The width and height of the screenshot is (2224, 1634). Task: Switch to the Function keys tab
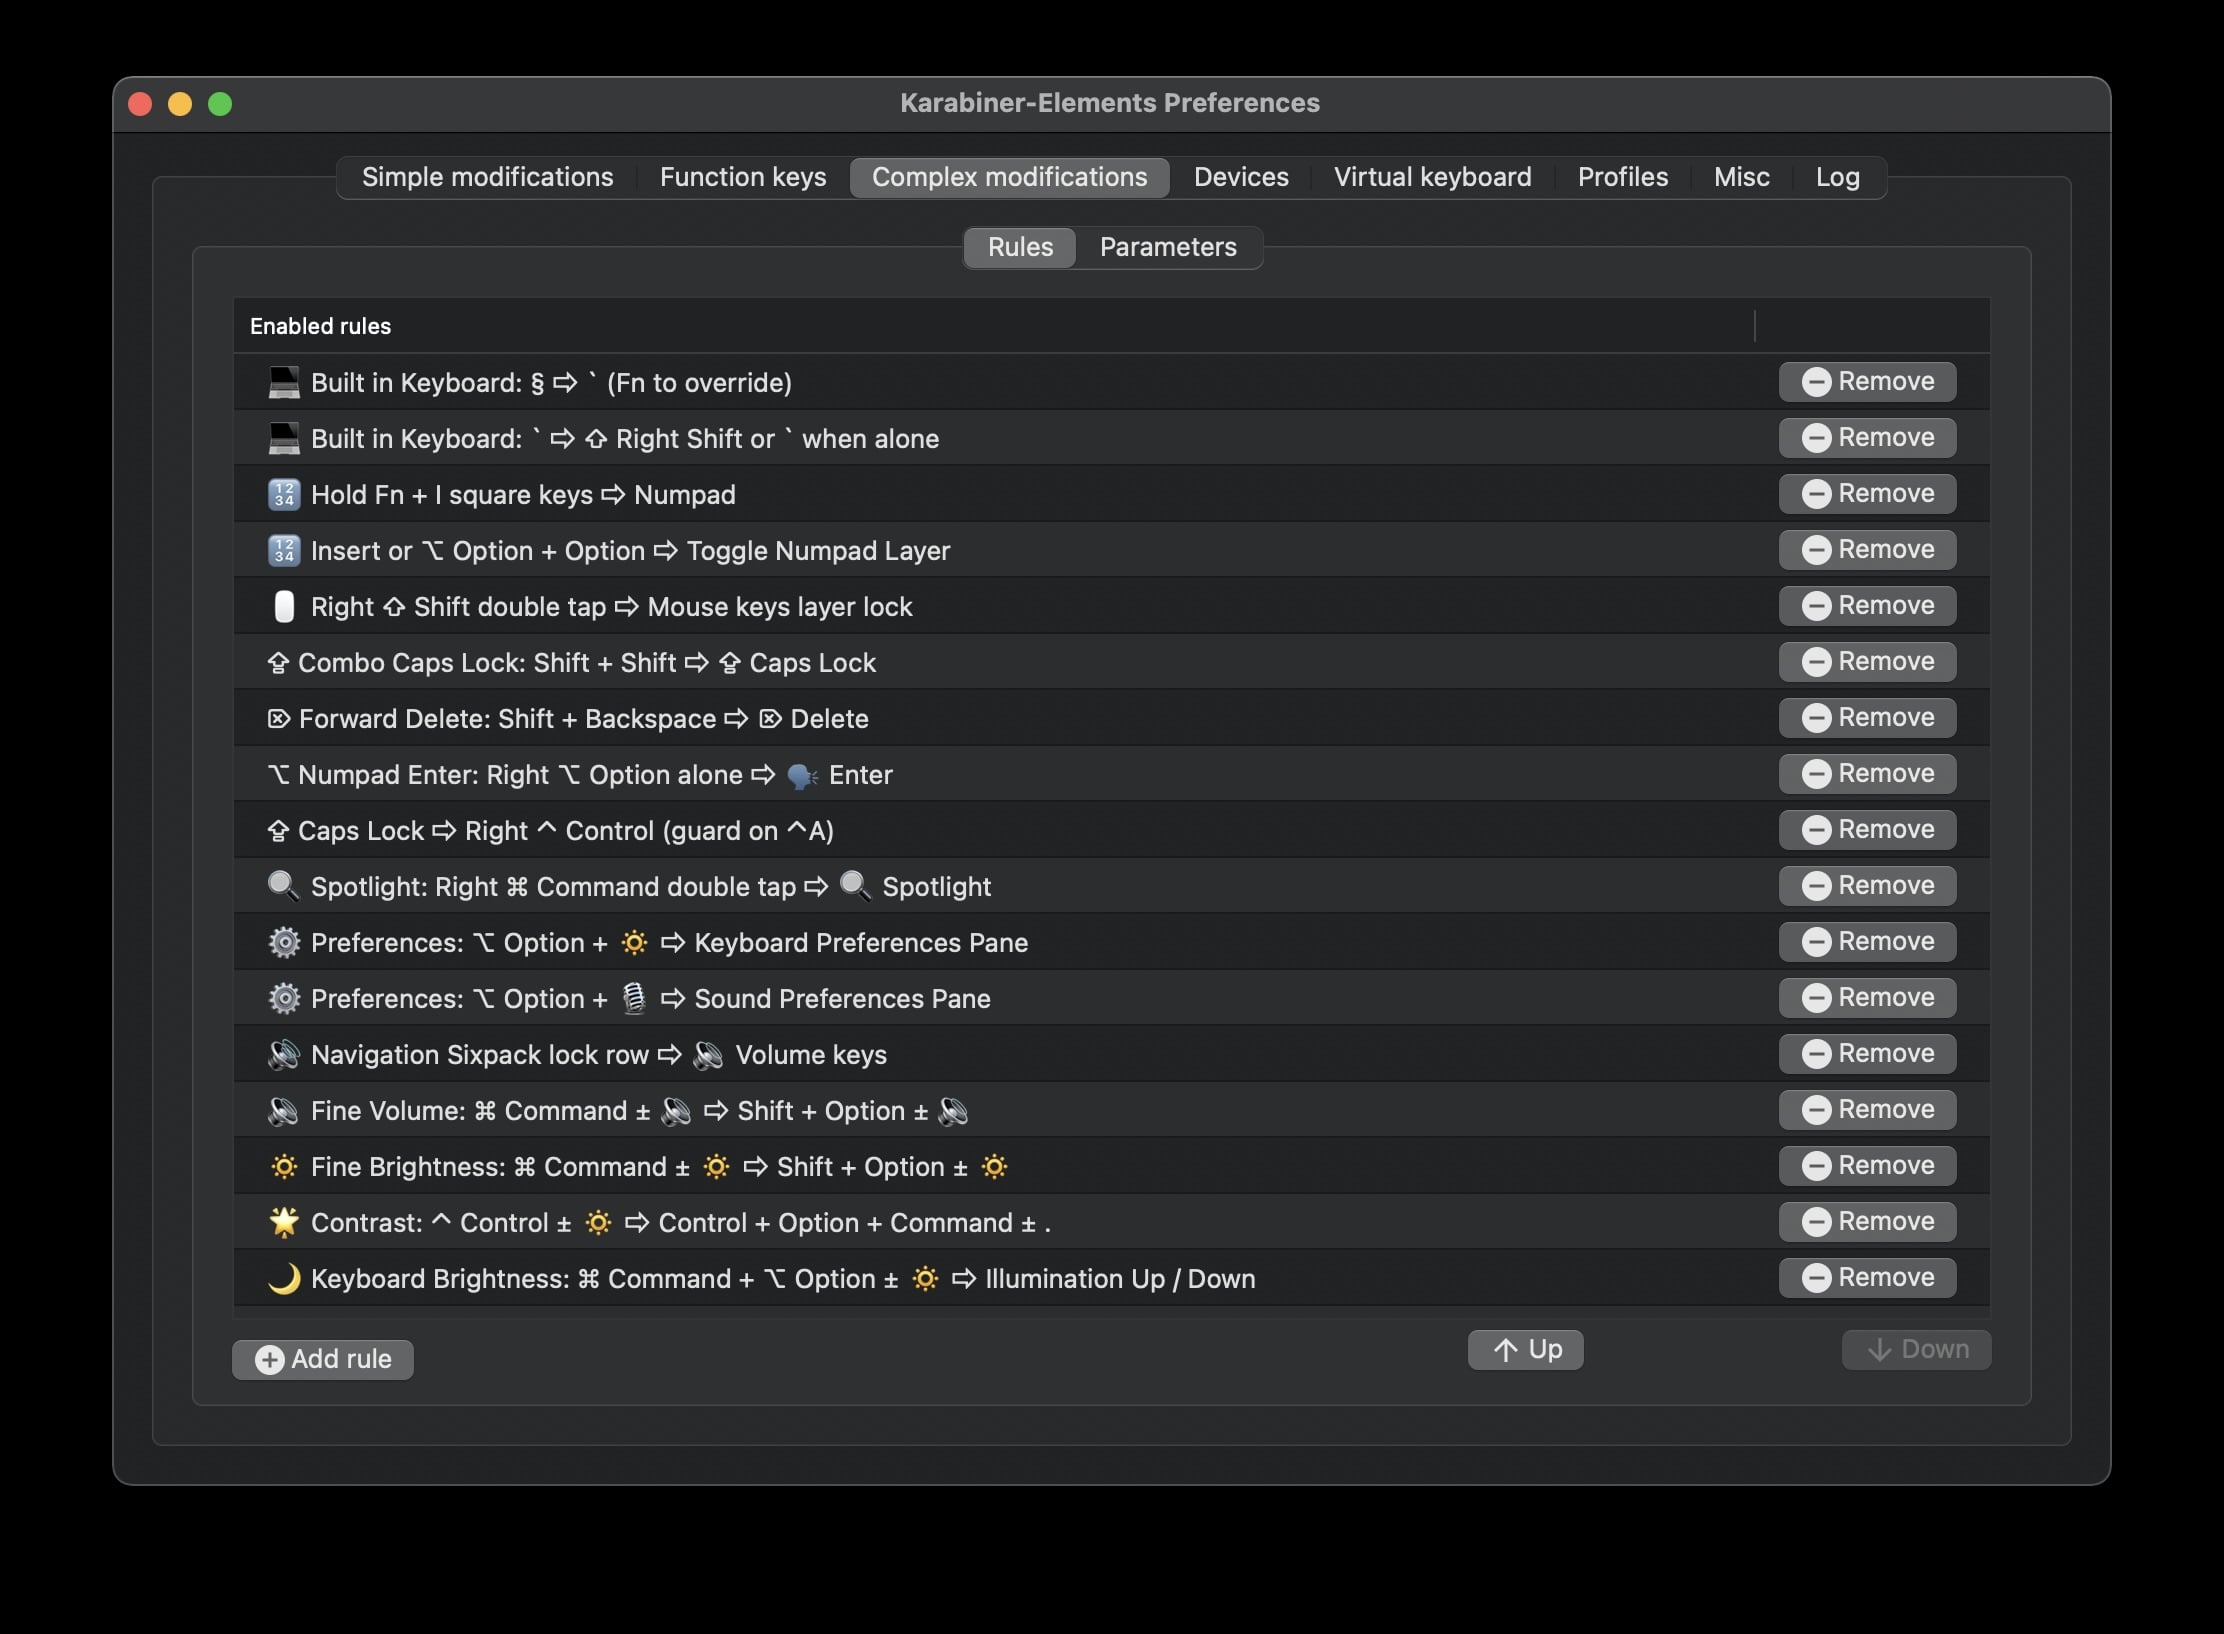743,177
